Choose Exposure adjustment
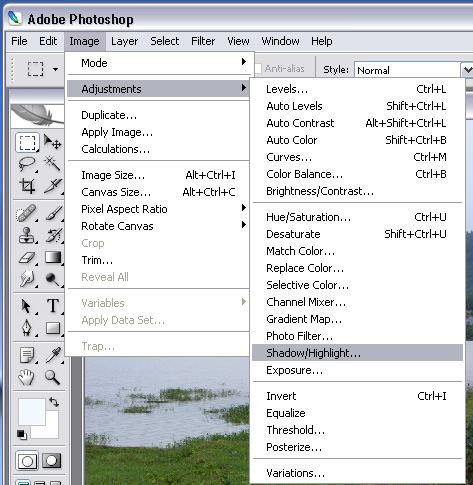 pos(357,370)
